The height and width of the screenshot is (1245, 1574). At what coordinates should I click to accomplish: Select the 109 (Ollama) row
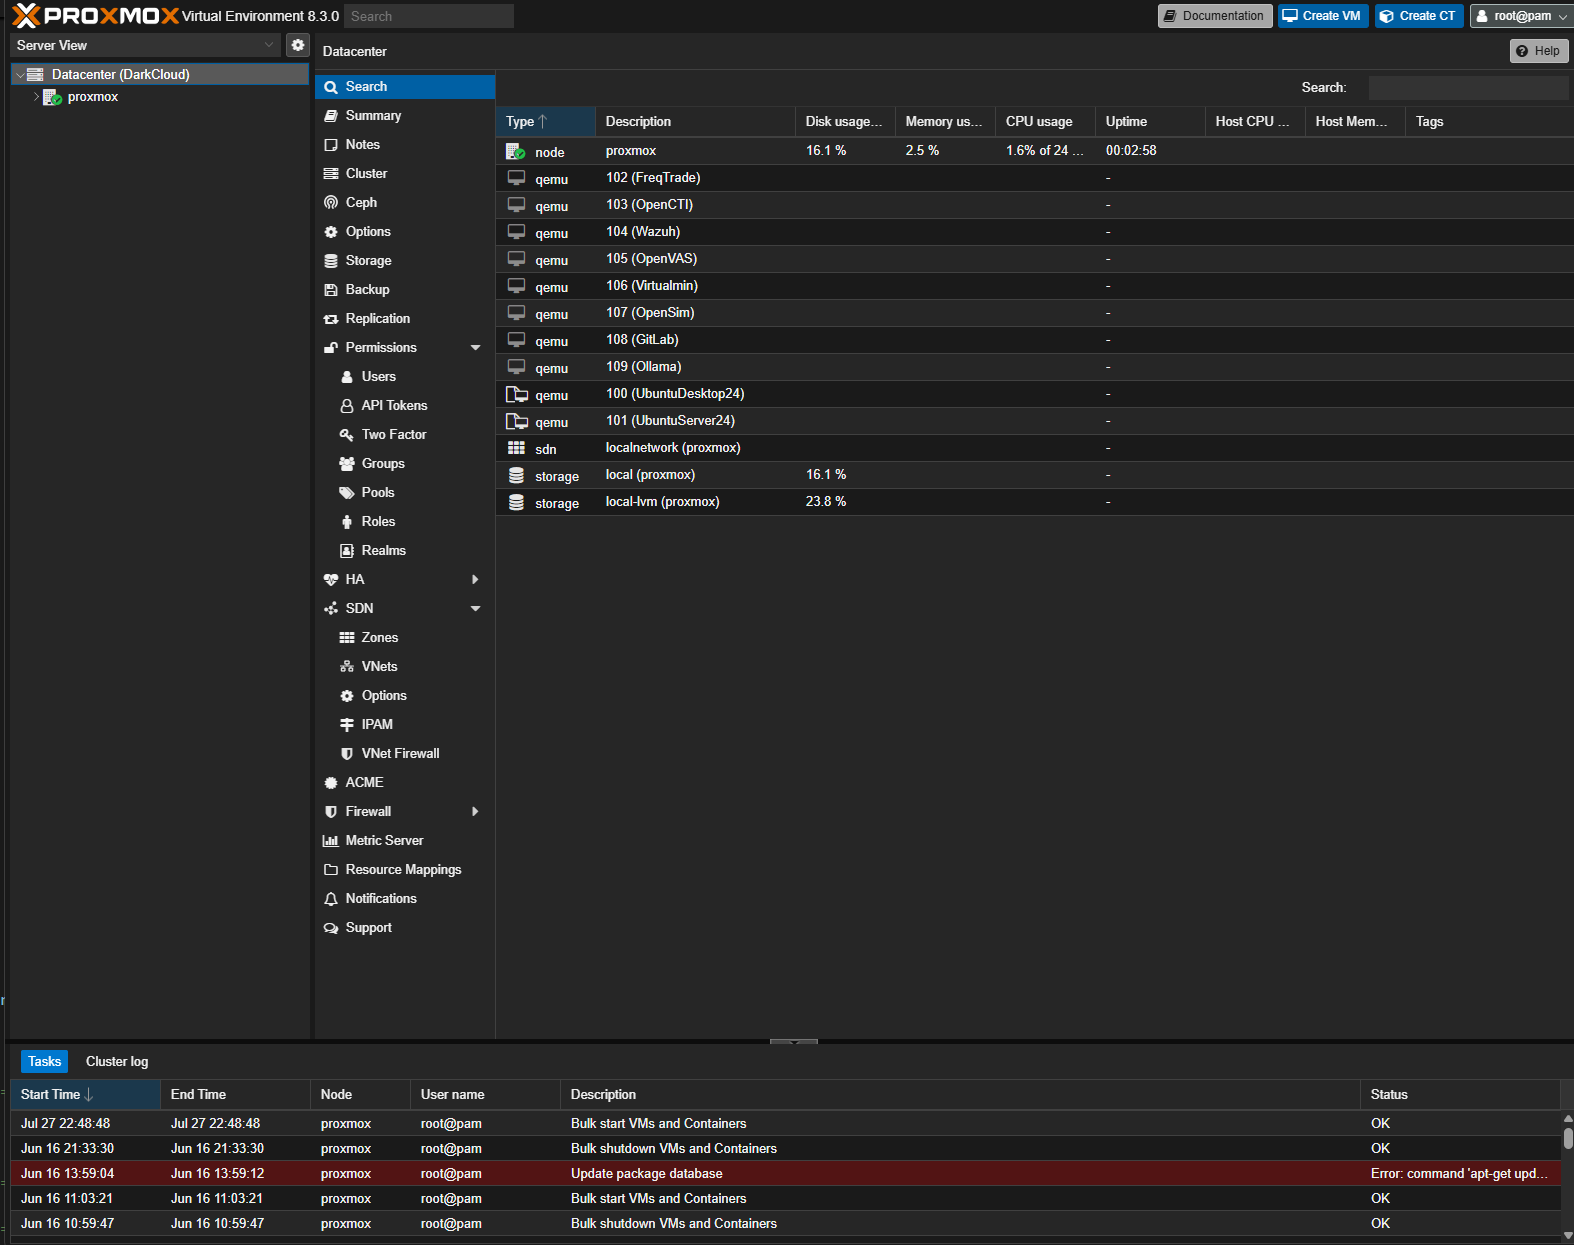click(x=1034, y=367)
